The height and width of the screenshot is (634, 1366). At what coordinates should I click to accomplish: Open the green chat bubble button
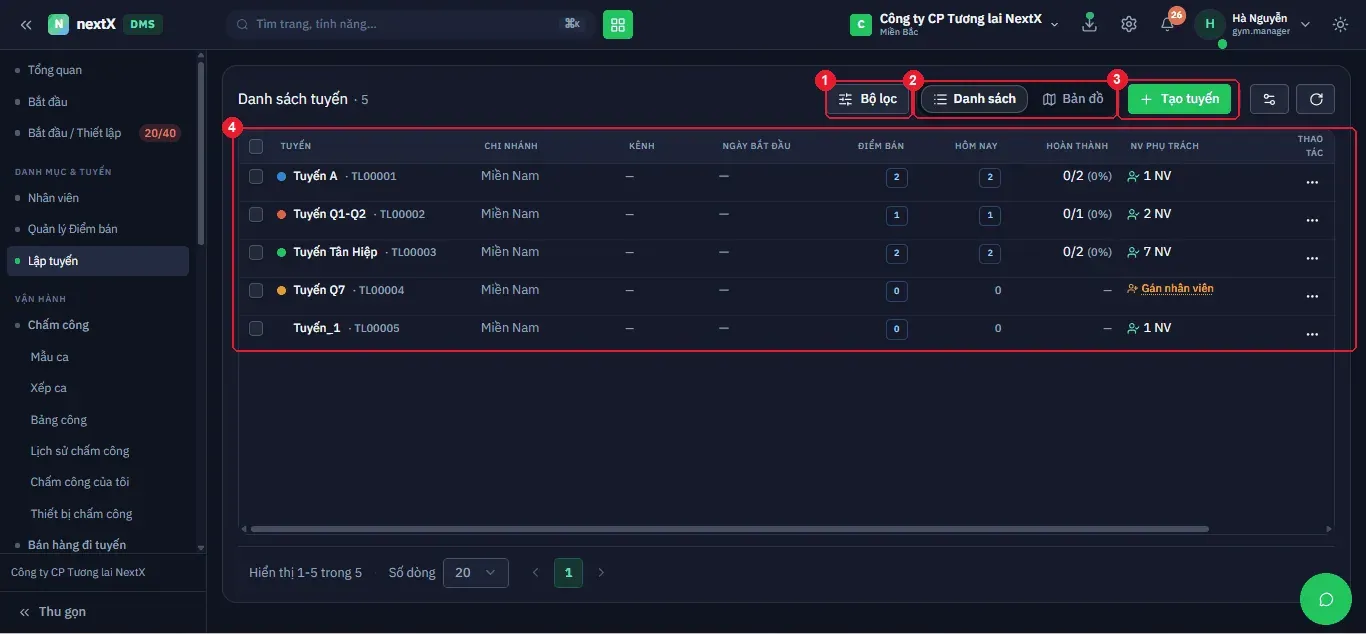(1326, 599)
